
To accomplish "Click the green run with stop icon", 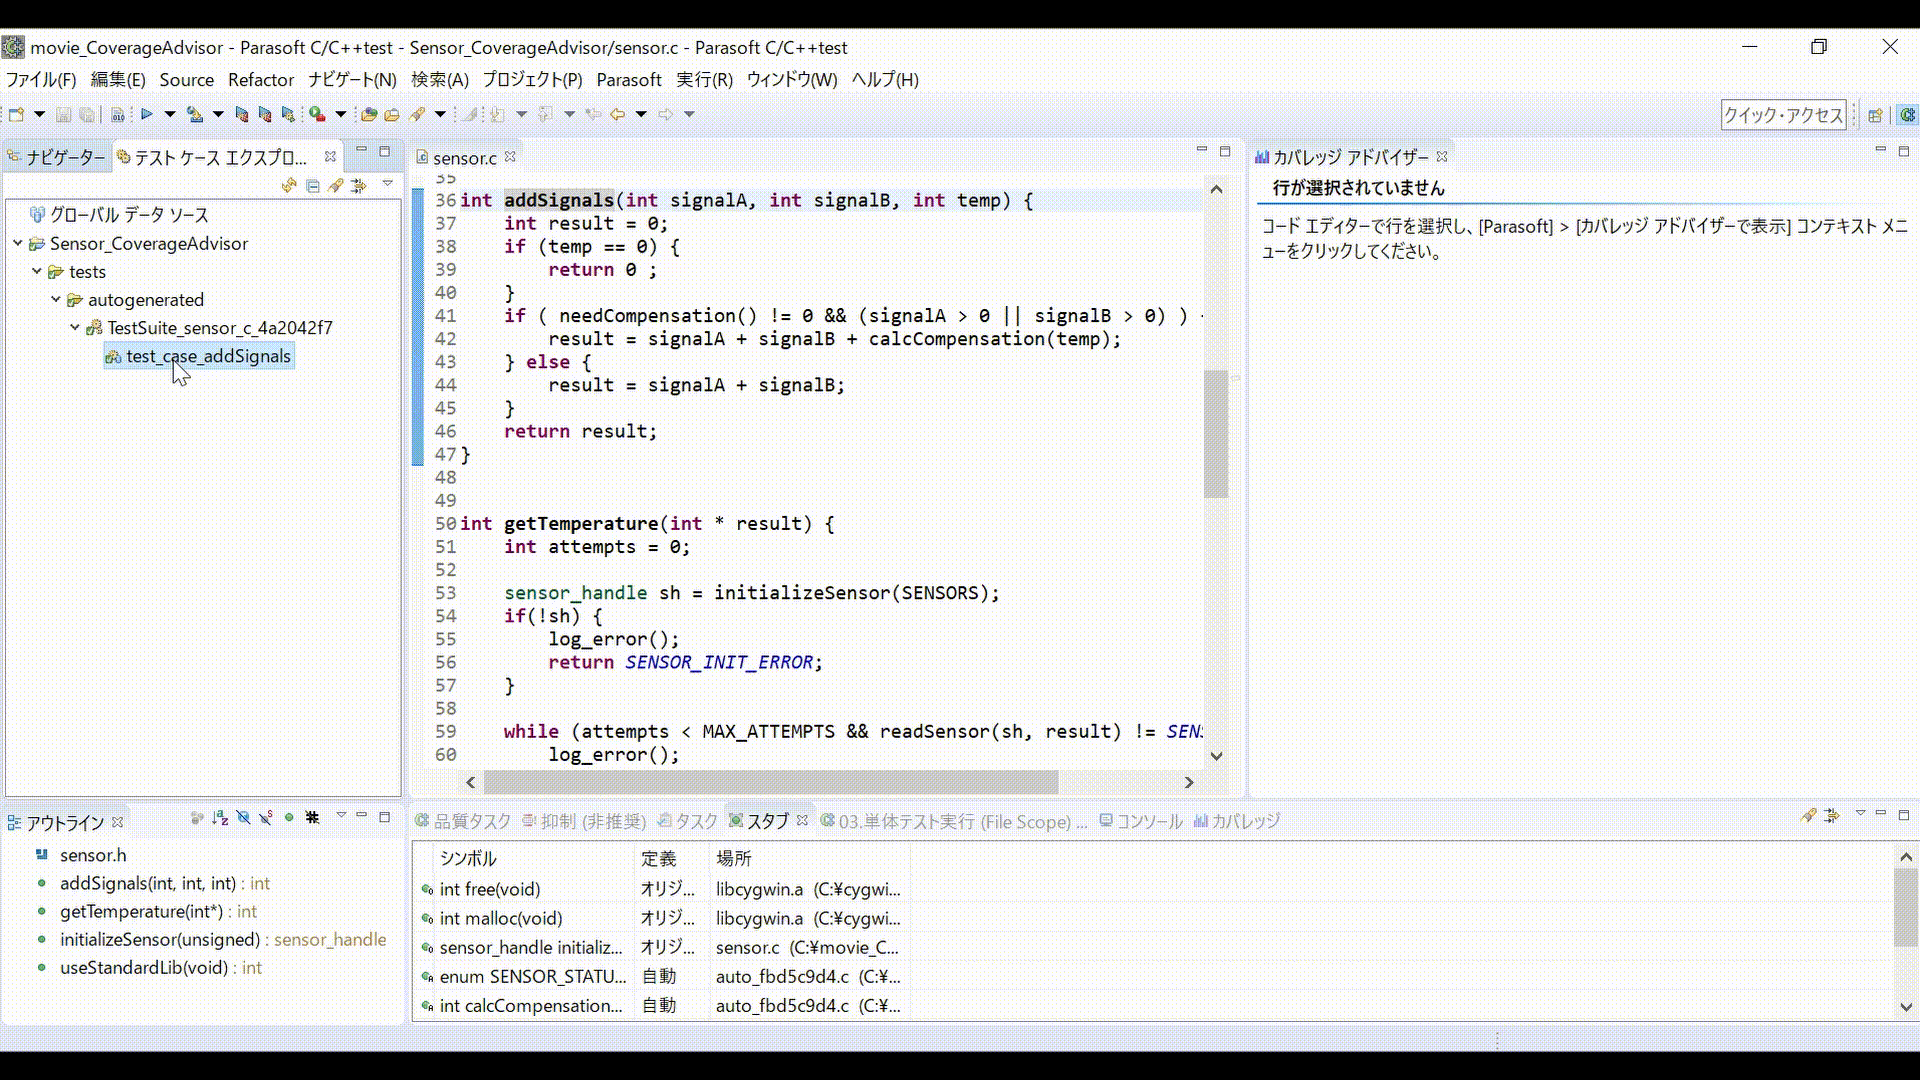I will tap(316, 115).
